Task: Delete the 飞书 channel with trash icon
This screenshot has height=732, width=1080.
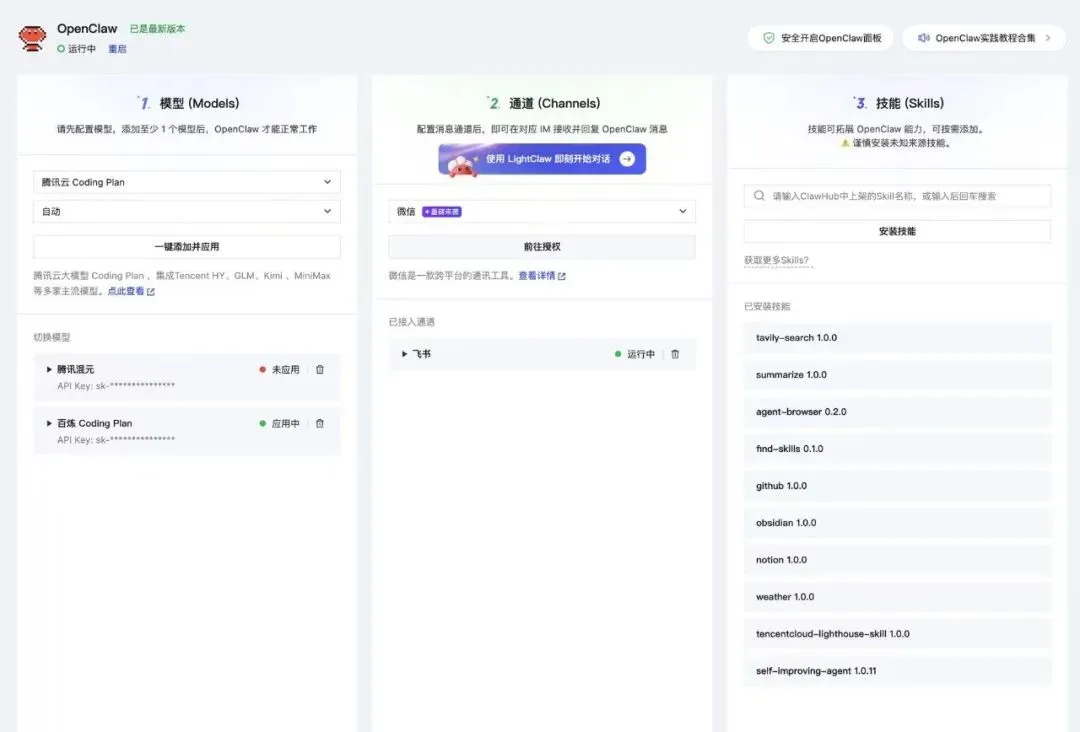Action: [x=675, y=354]
